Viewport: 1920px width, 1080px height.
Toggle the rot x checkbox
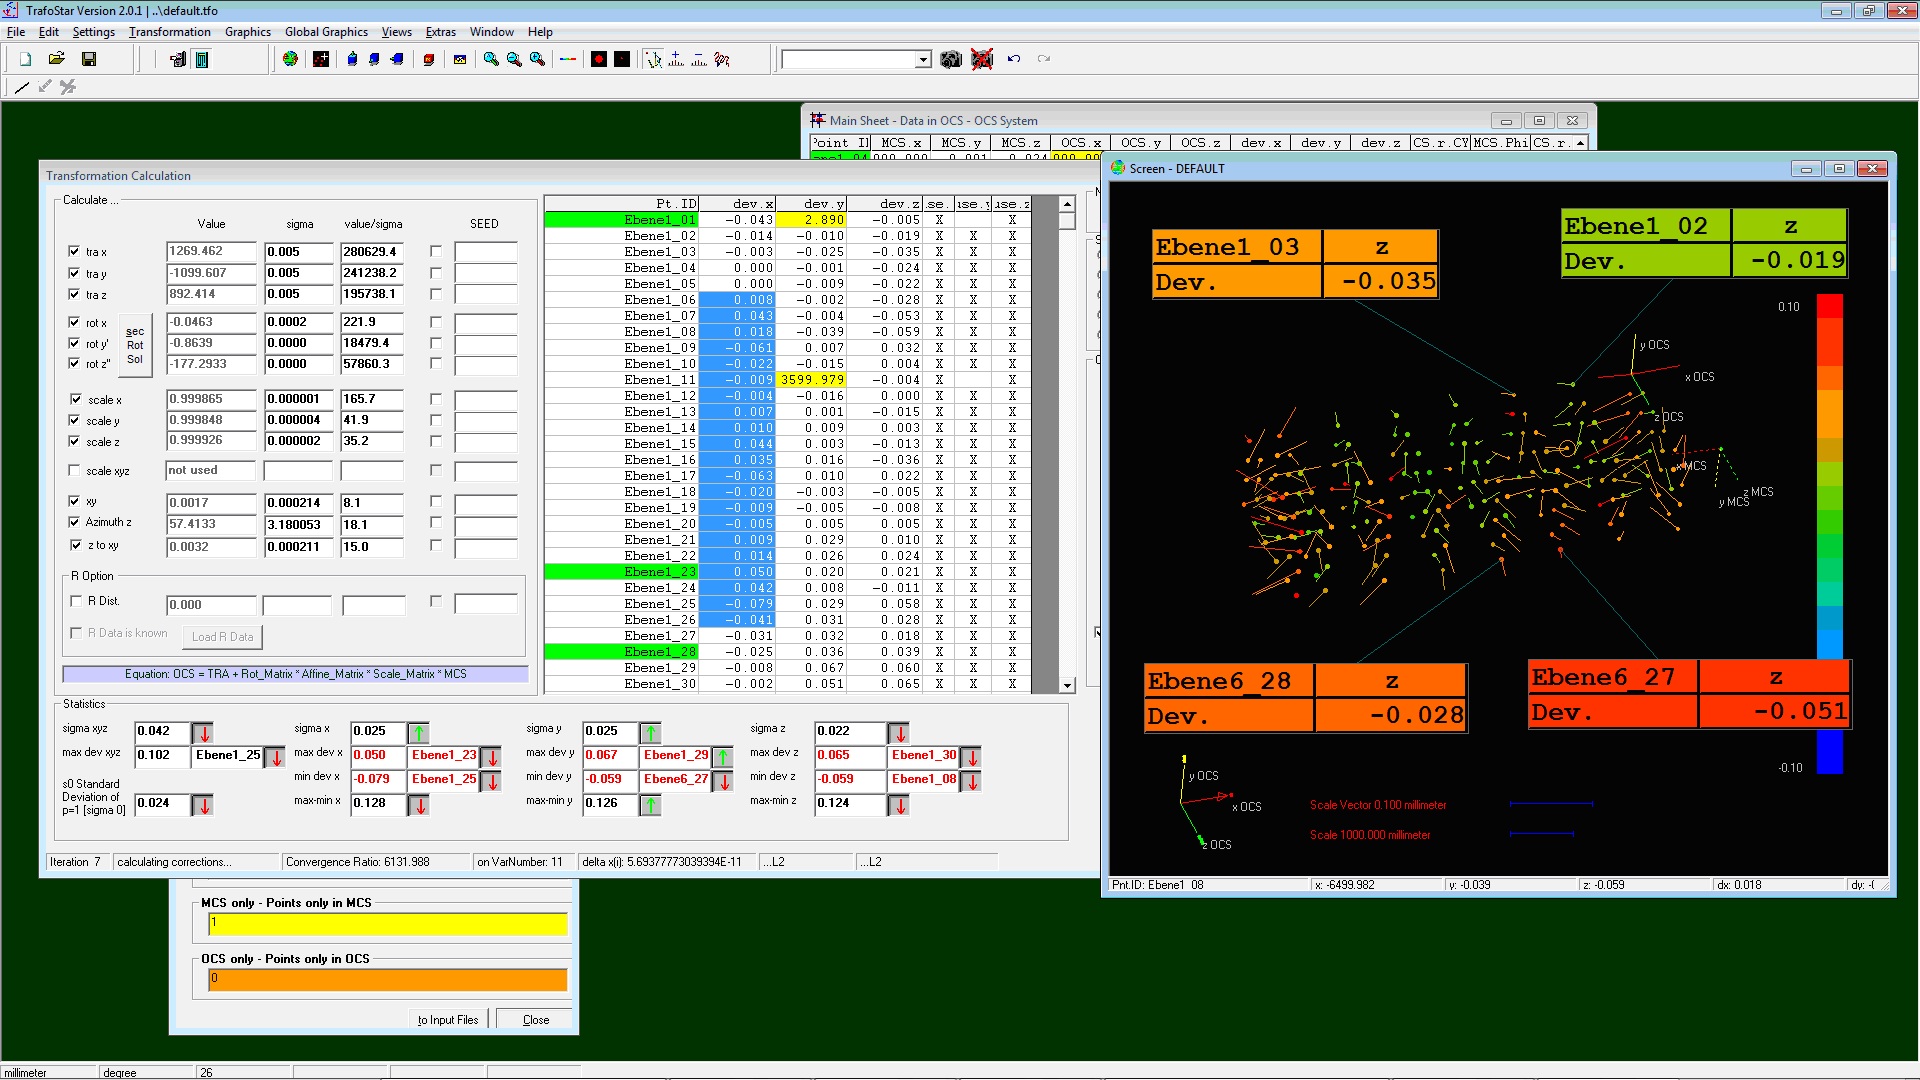coord(74,322)
